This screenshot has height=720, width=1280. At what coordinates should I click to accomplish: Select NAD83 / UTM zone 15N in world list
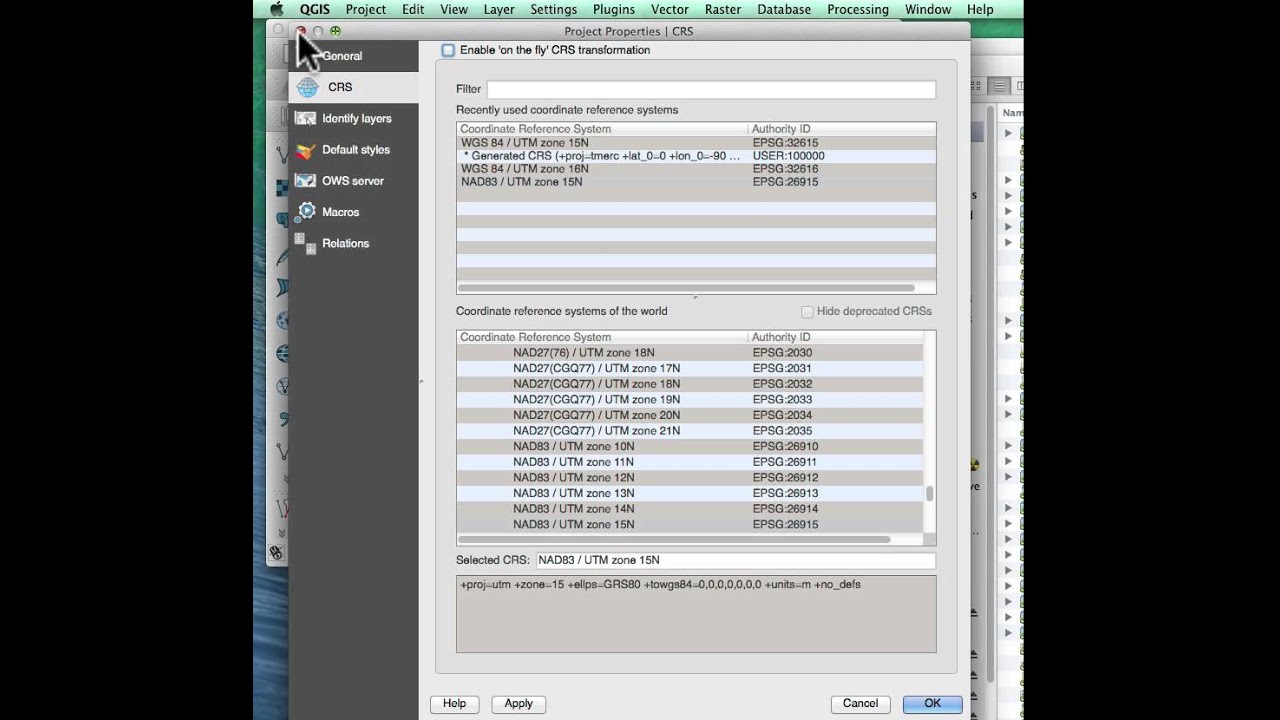tap(691, 525)
